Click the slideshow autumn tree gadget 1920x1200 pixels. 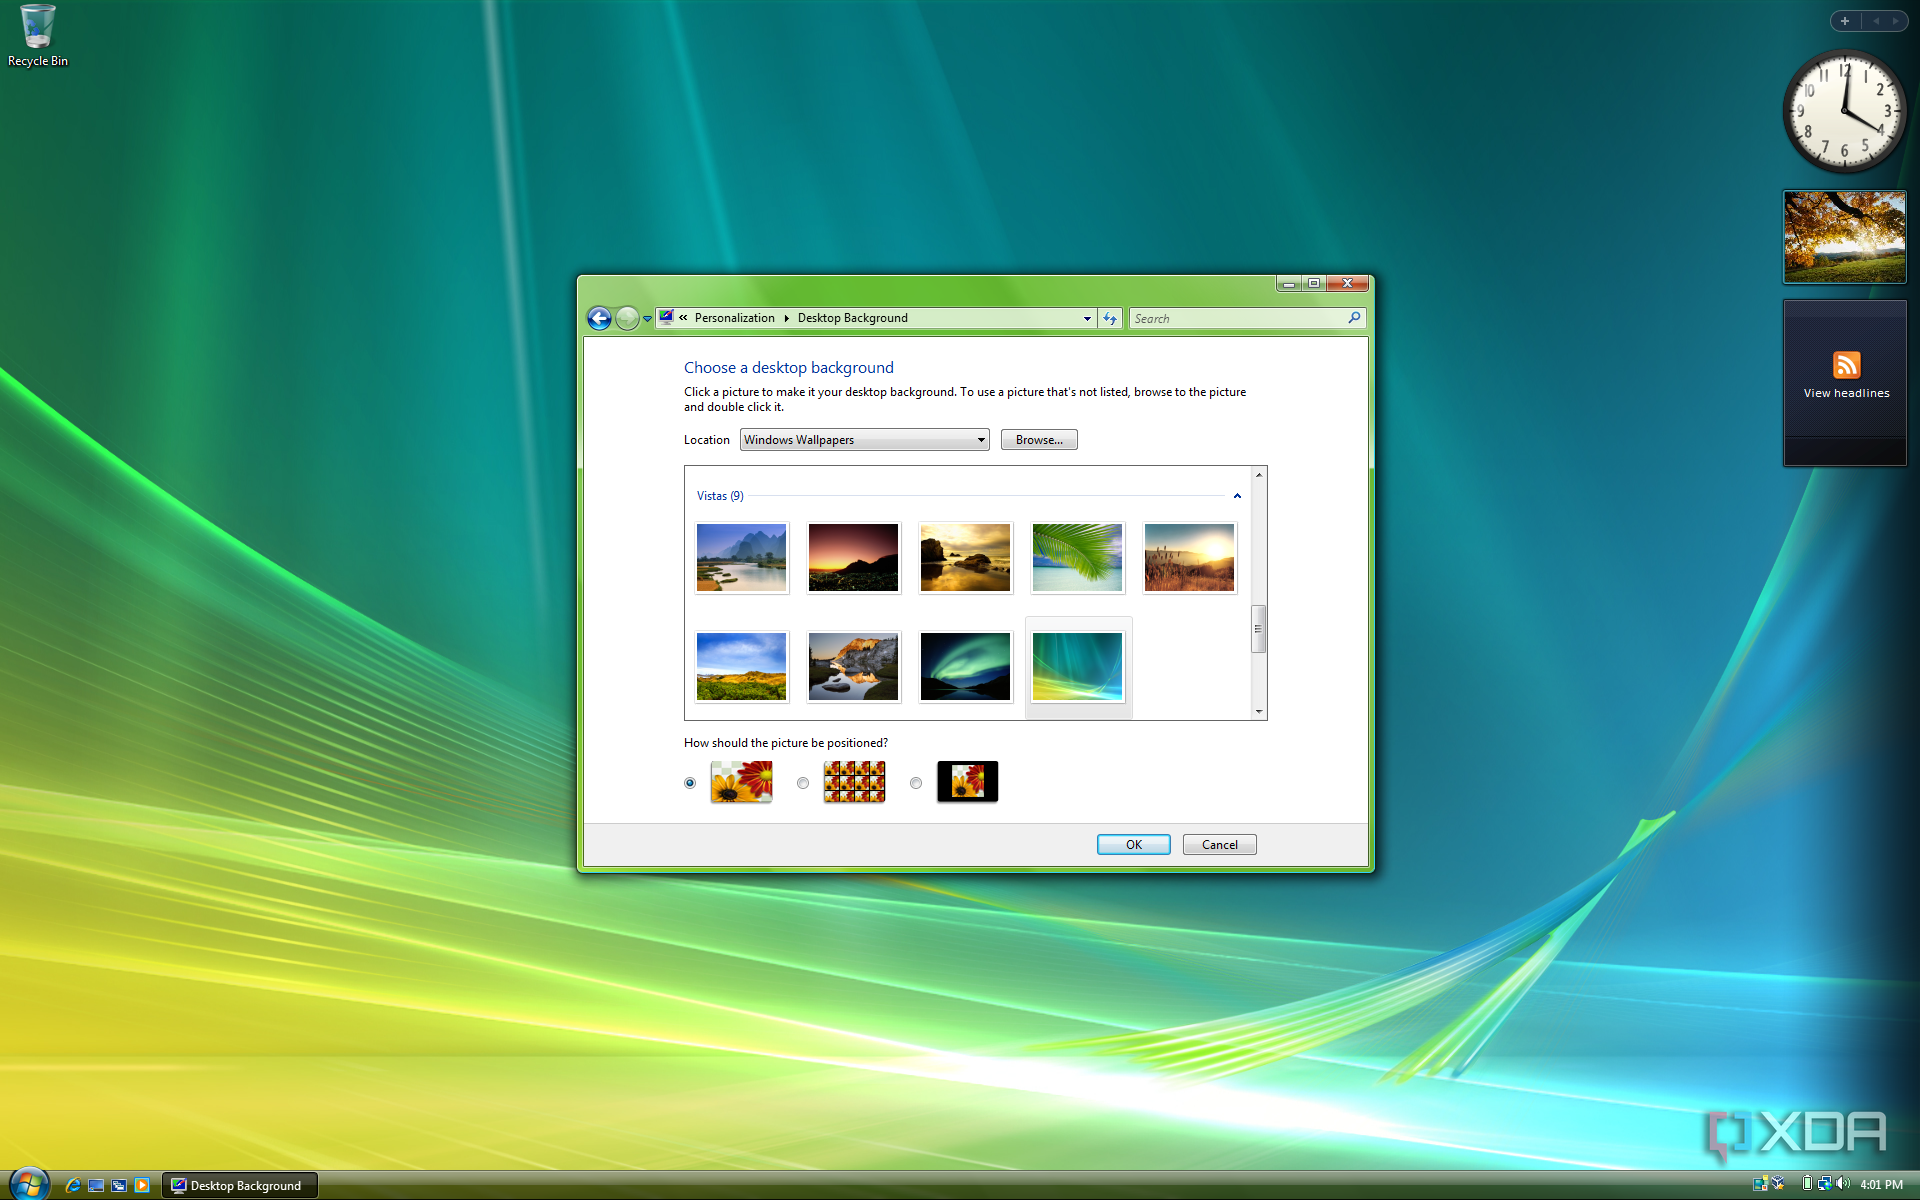pyautogui.click(x=1845, y=237)
